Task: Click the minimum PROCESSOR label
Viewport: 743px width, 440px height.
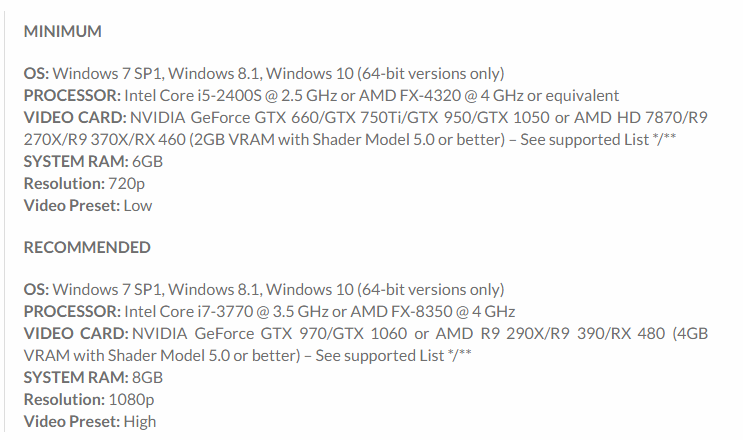Action: pos(72,96)
